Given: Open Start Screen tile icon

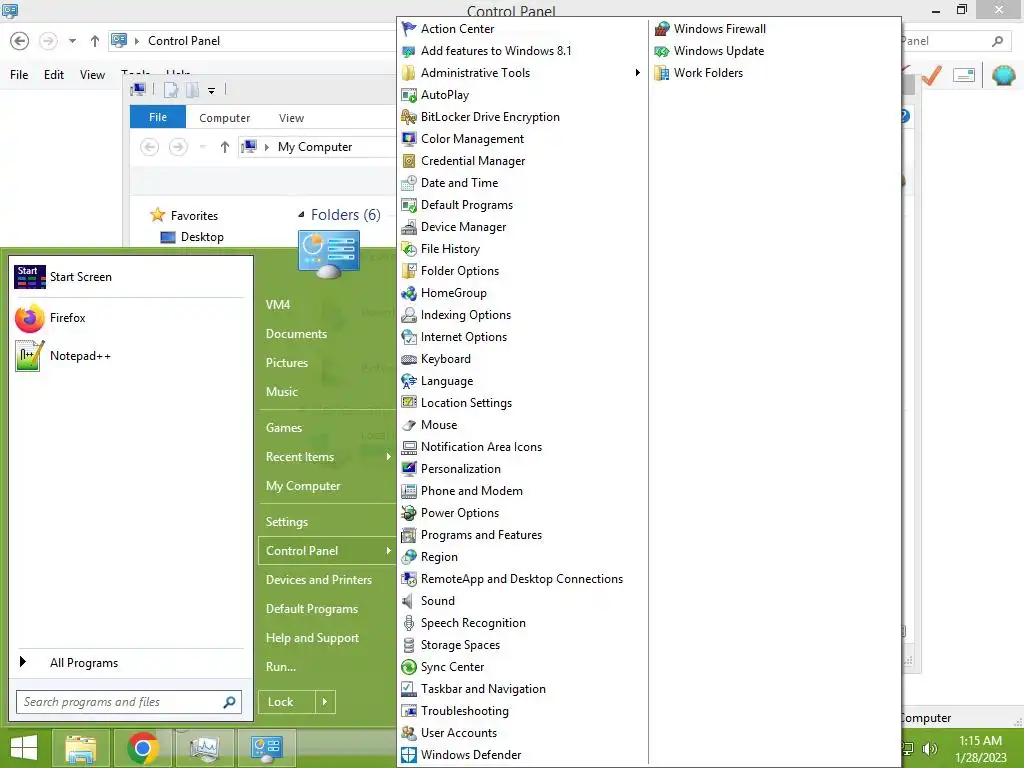Looking at the screenshot, I should click(30, 277).
